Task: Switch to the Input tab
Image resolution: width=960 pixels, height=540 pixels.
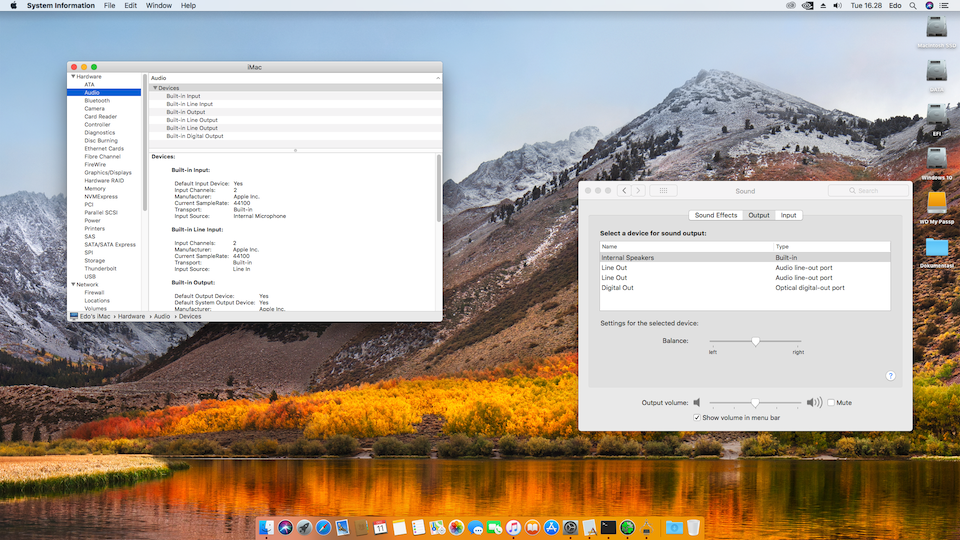Action: click(x=789, y=215)
